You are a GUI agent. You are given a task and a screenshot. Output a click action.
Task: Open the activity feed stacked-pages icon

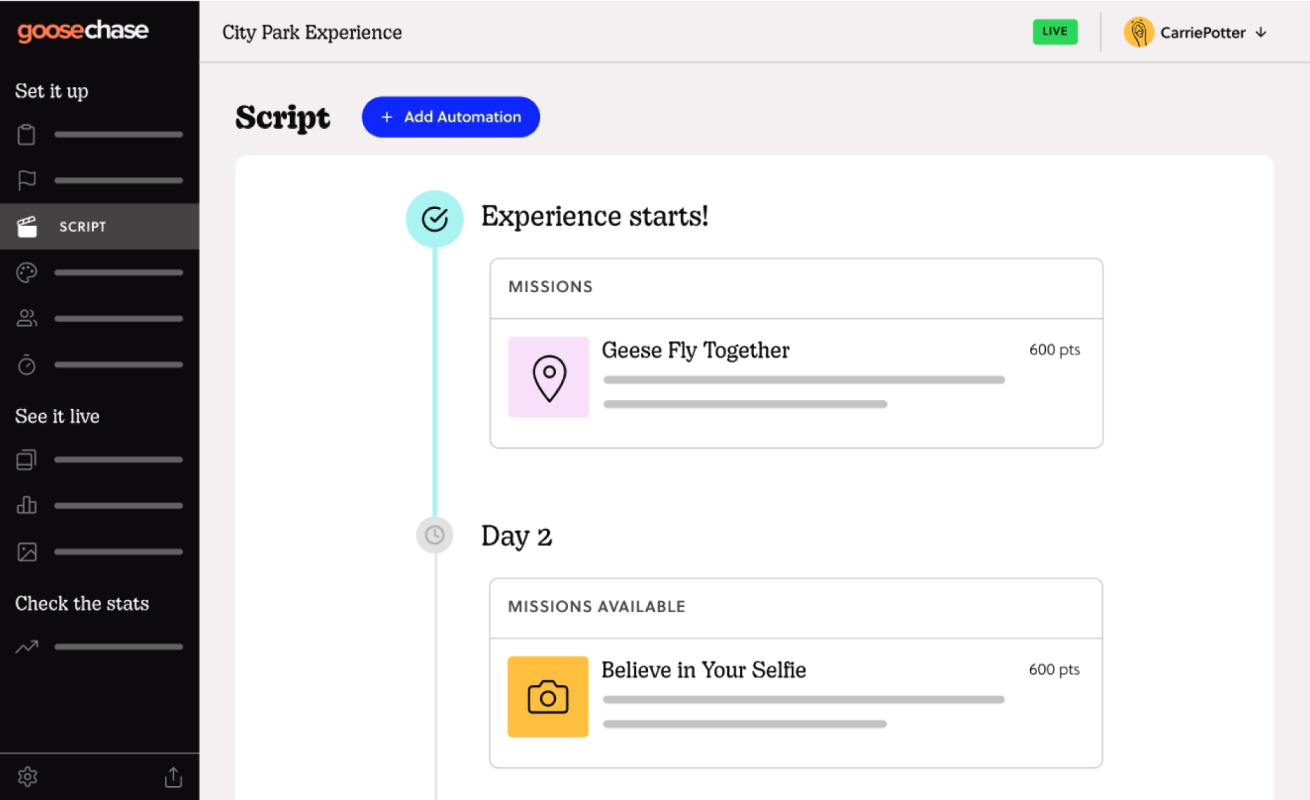[x=27, y=460]
